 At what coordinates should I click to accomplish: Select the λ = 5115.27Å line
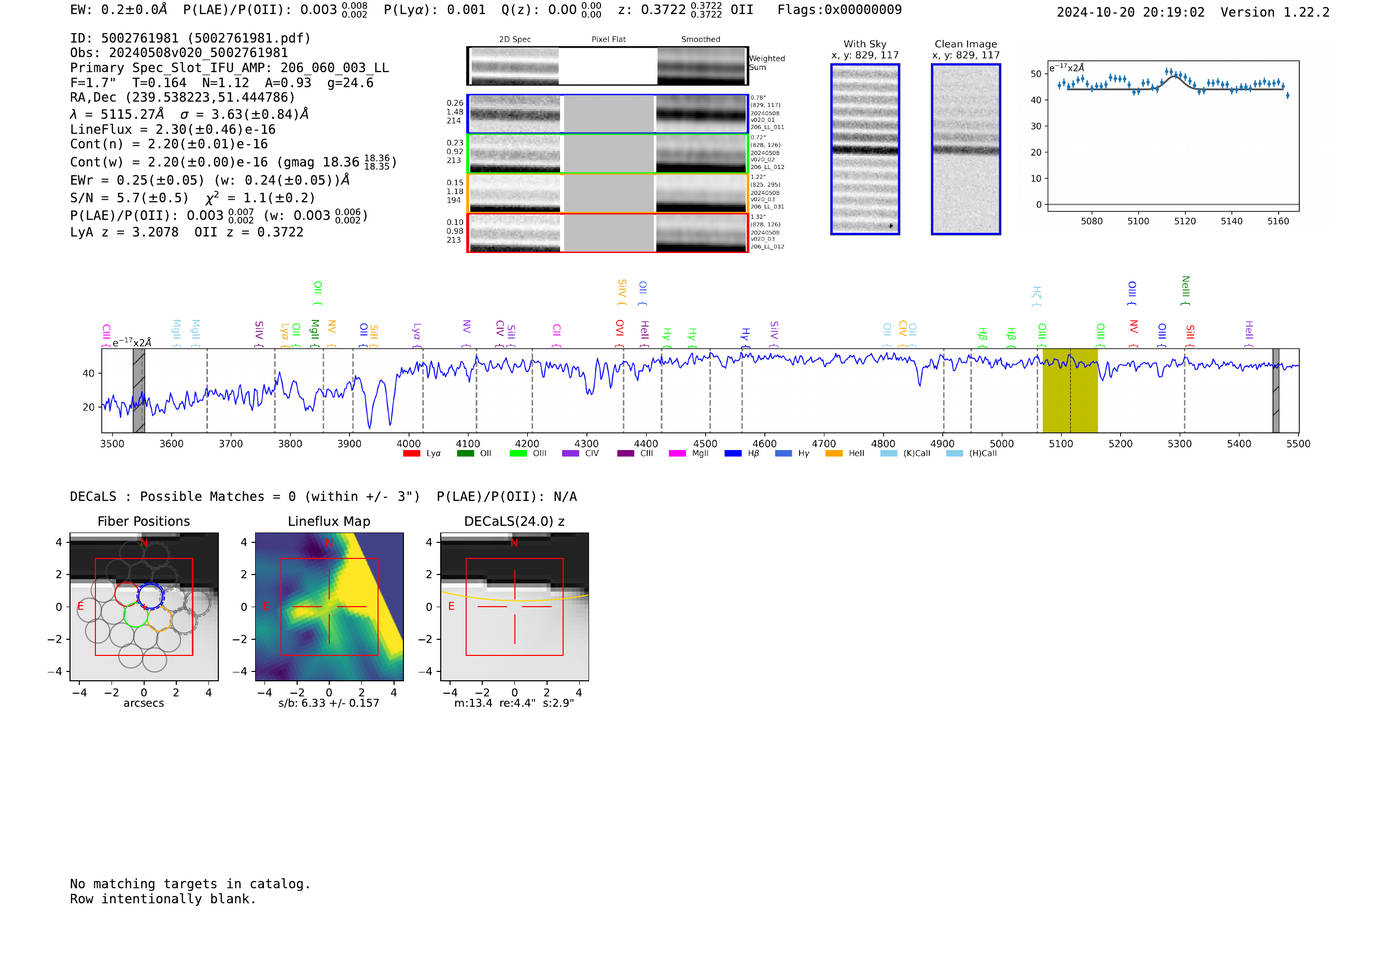pos(190,114)
